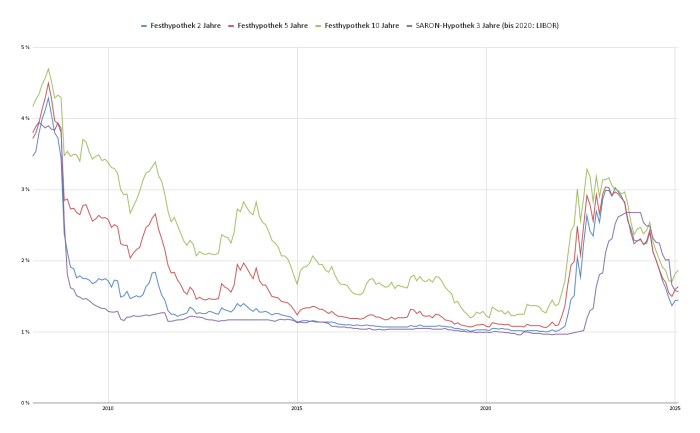Toggle the SARON-Hypothek 3 Jahre legend entry
Screen dimensions: 700x433
point(483,26)
